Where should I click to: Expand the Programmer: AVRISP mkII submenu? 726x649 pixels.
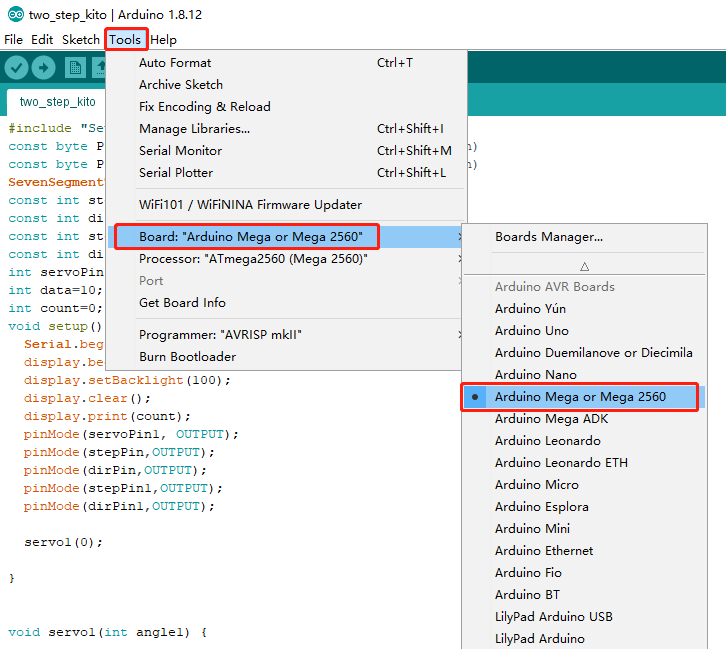285,335
